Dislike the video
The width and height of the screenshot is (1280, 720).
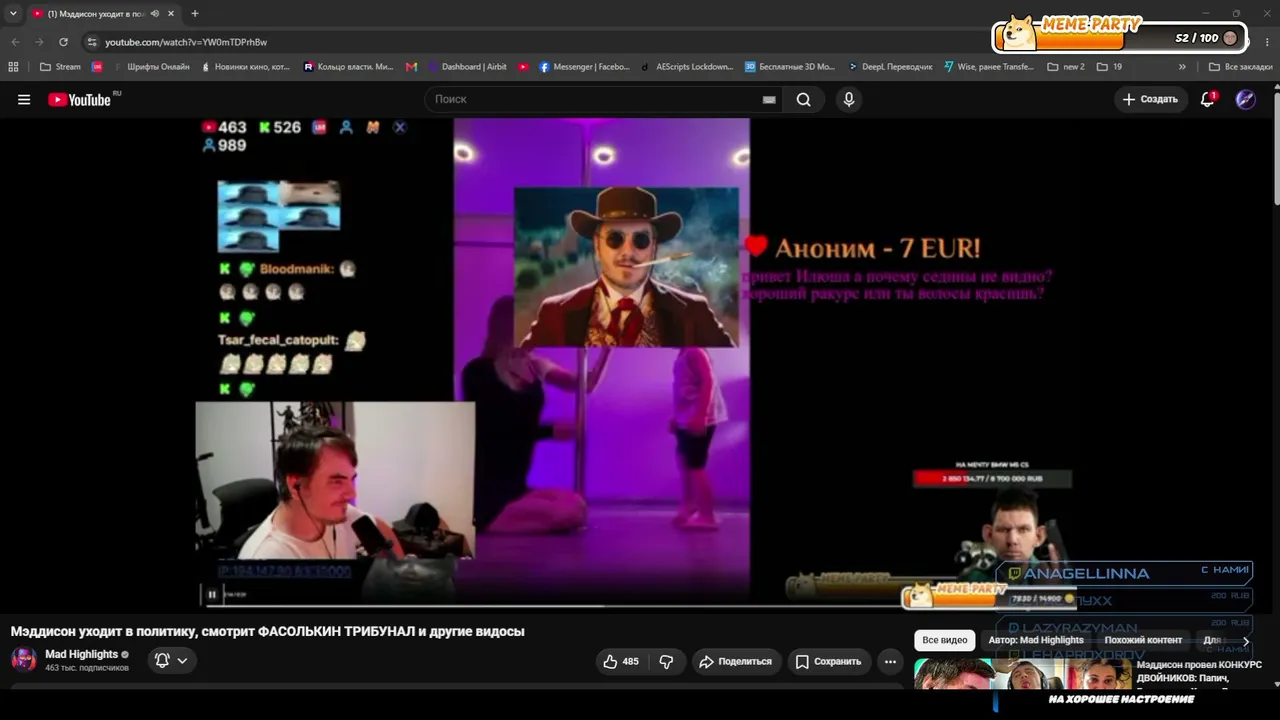coord(666,661)
